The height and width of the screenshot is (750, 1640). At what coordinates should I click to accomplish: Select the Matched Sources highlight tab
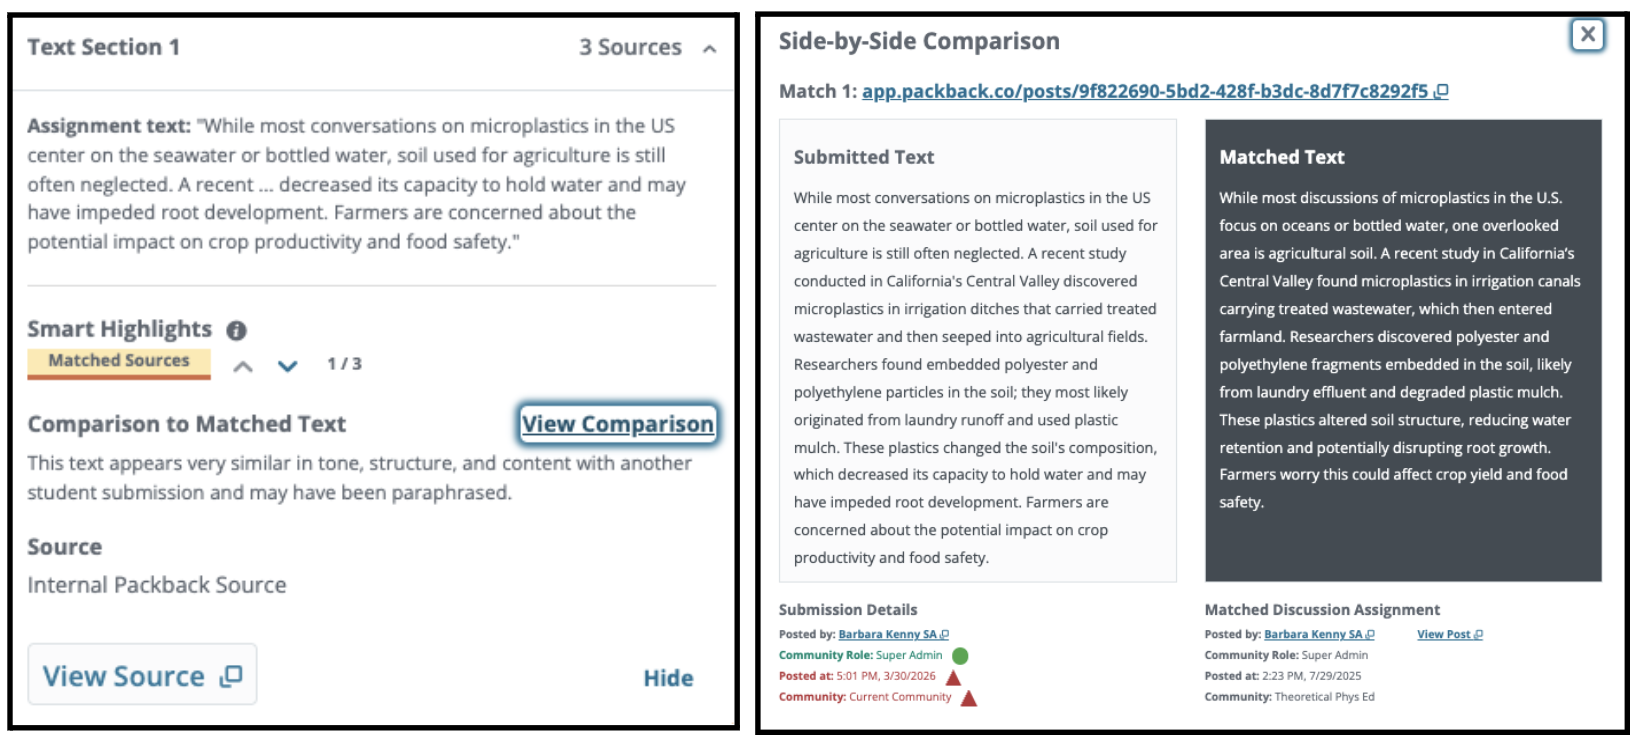coord(119,361)
